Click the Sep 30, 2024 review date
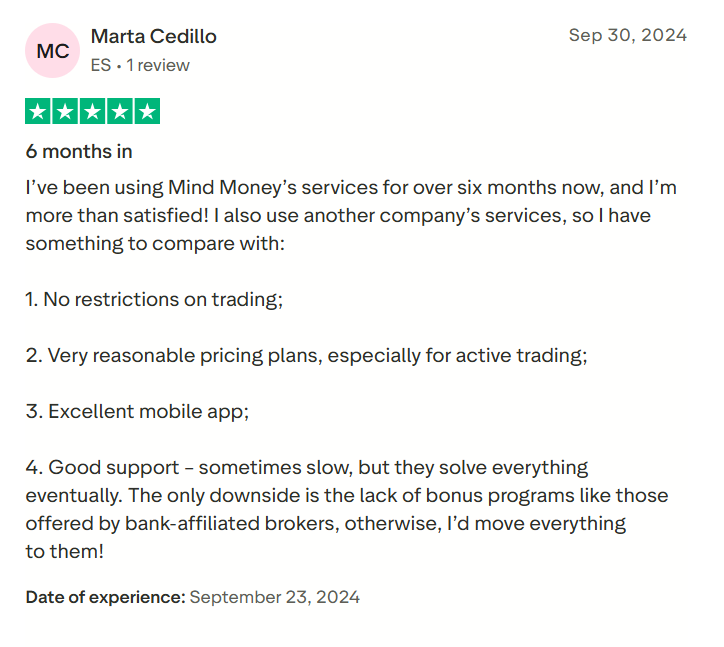724x647 pixels. [627, 35]
